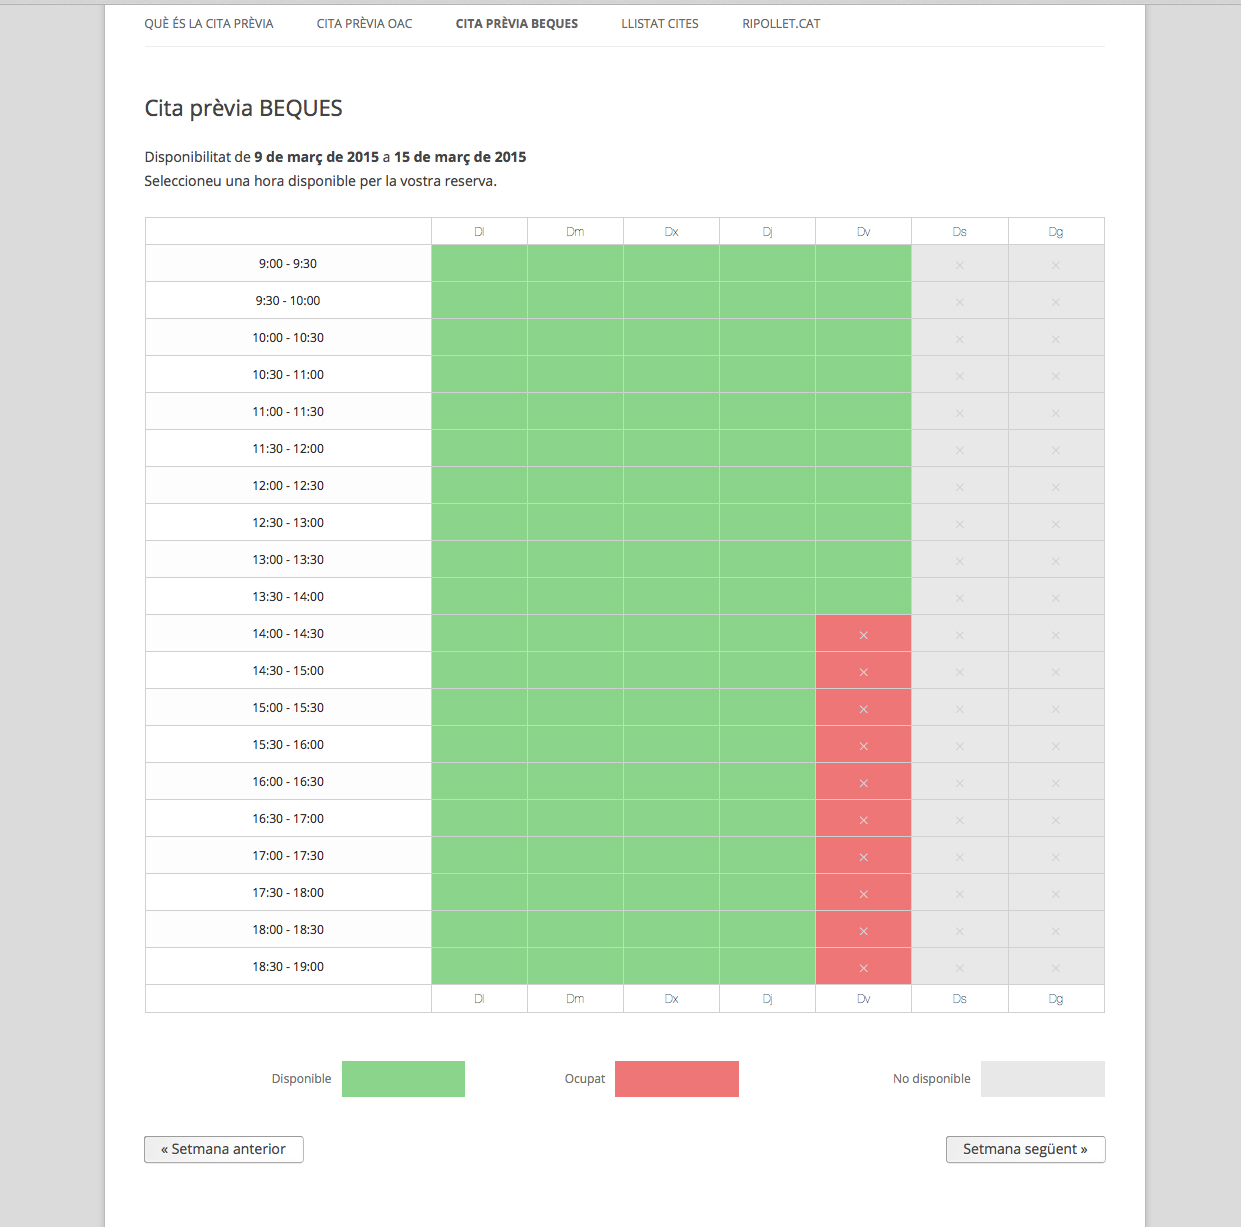Select the 'Cita prèvia BEQUES' menu item

[516, 24]
